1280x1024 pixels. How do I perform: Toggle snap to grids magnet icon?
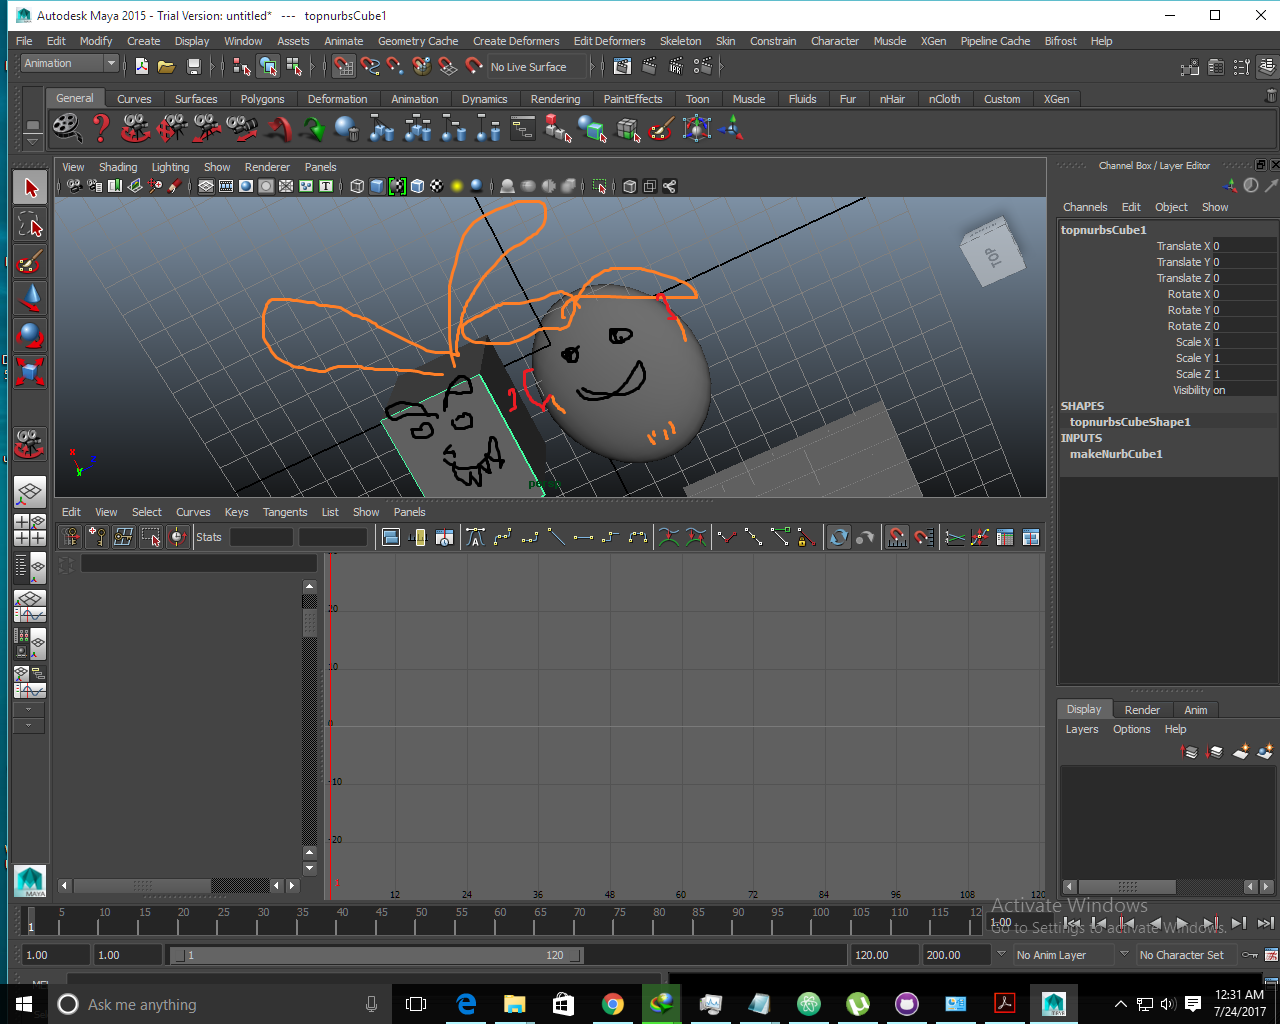click(344, 66)
